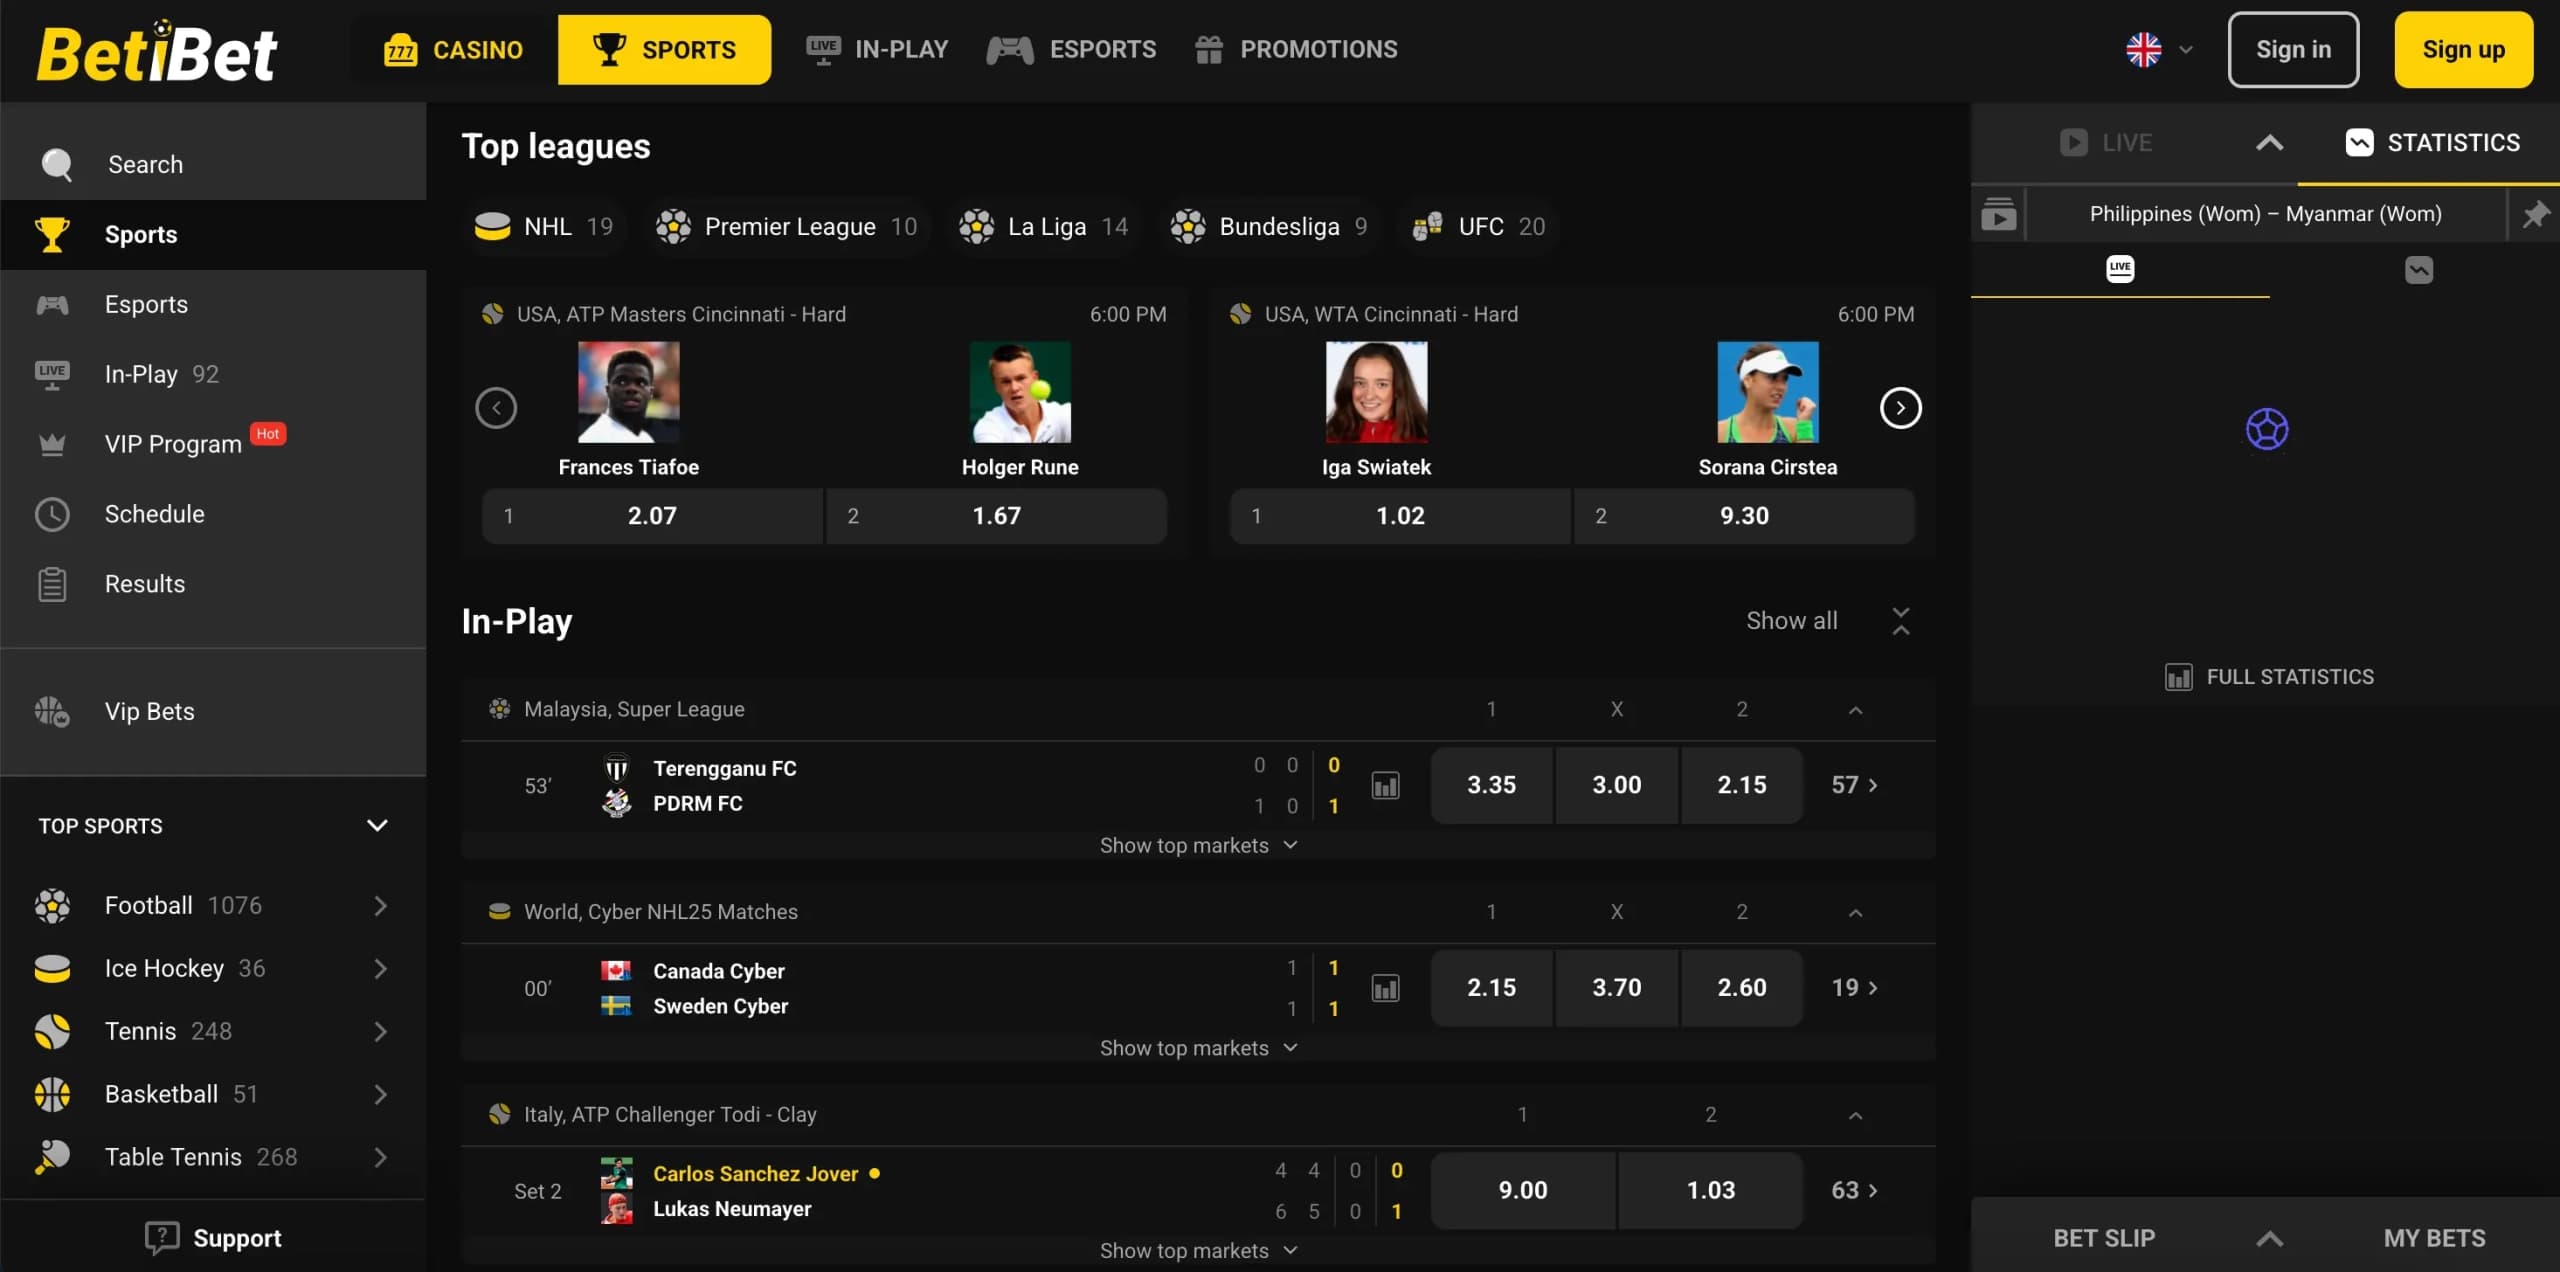The height and width of the screenshot is (1272, 2560).
Task: Pin the Philippines – Myanmar match
Action: click(x=2537, y=213)
